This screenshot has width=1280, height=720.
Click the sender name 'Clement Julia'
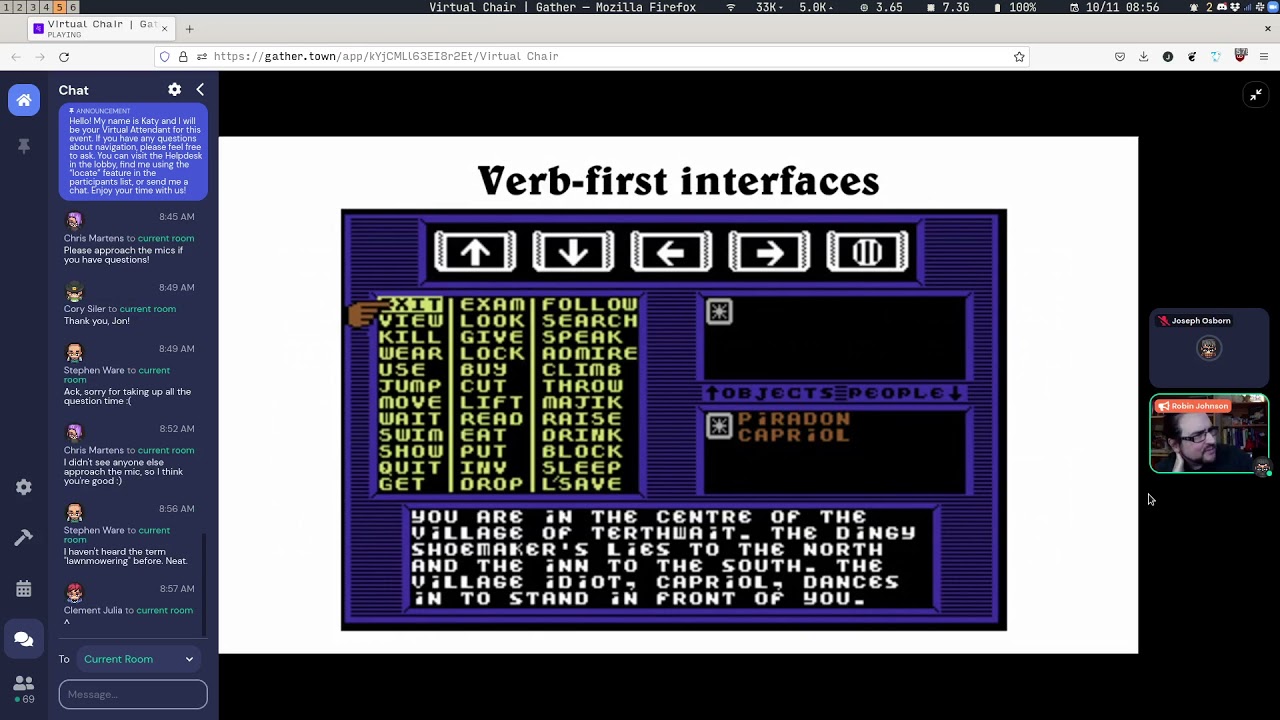click(x=93, y=610)
